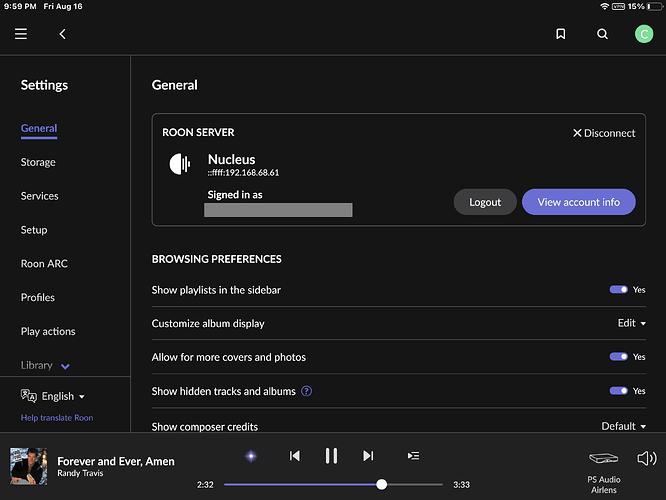666x500 pixels.
Task: Click the Nucleus server logo icon
Action: [x=180, y=164]
